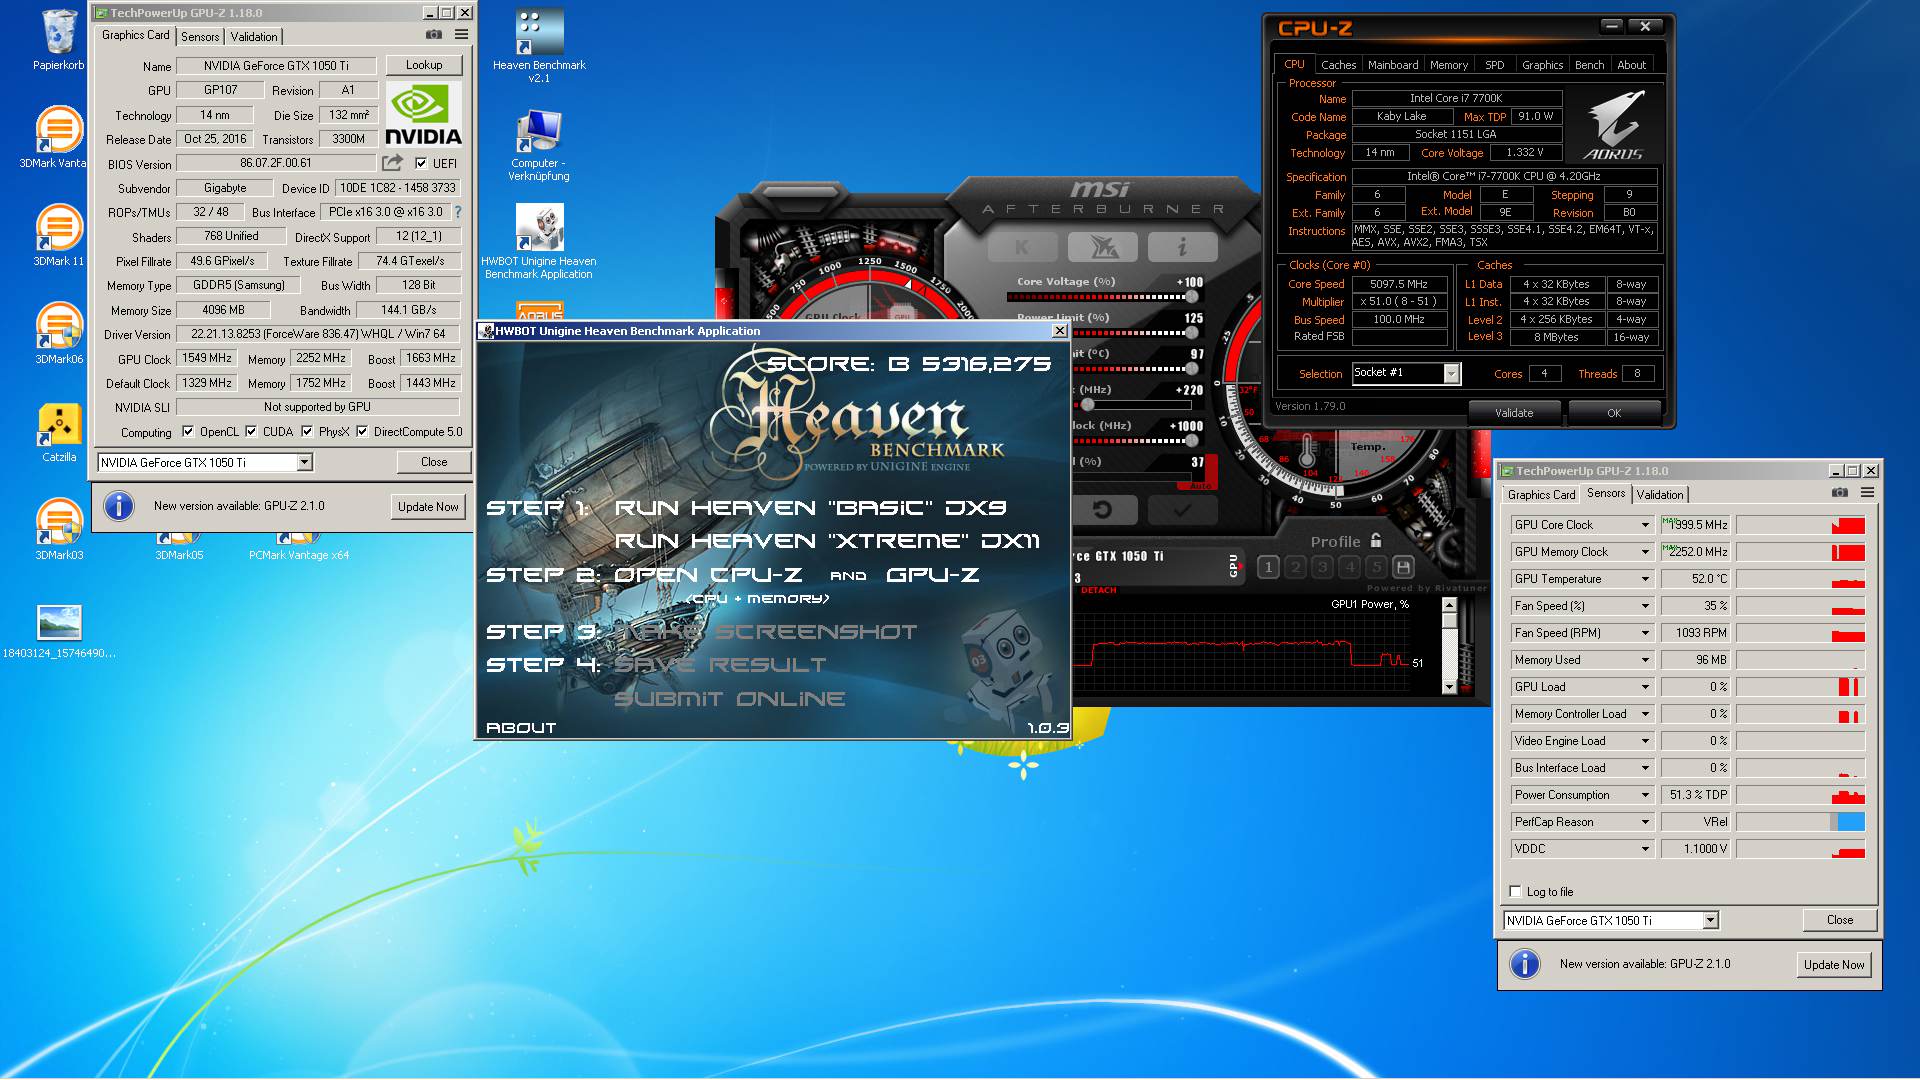The width and height of the screenshot is (1920, 1080).
Task: Open Catzilla desktop shortcut
Action: [59, 432]
